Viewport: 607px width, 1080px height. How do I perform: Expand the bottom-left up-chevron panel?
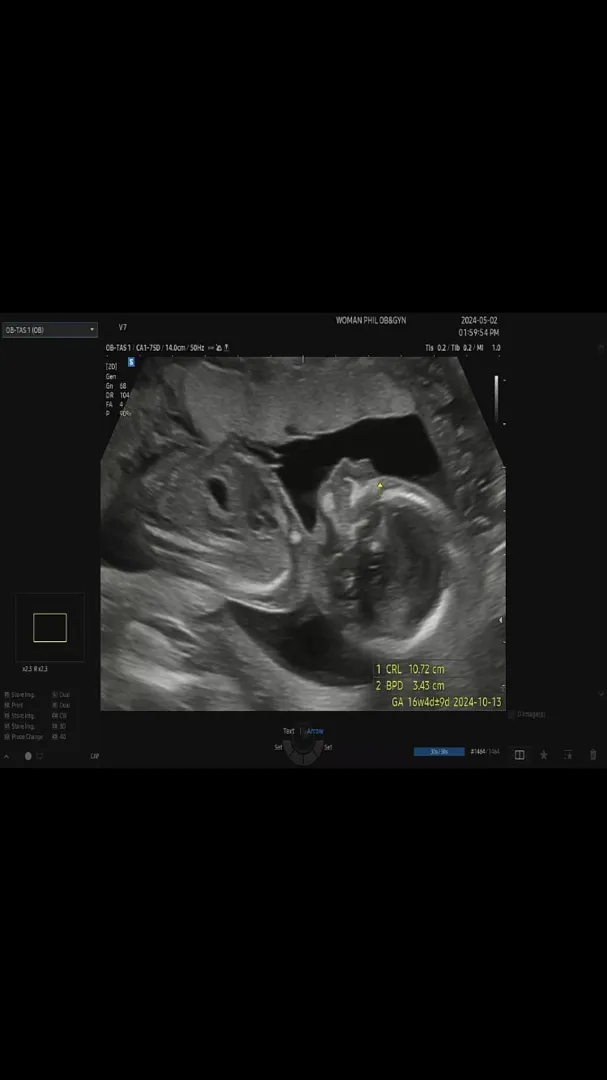tap(7, 756)
